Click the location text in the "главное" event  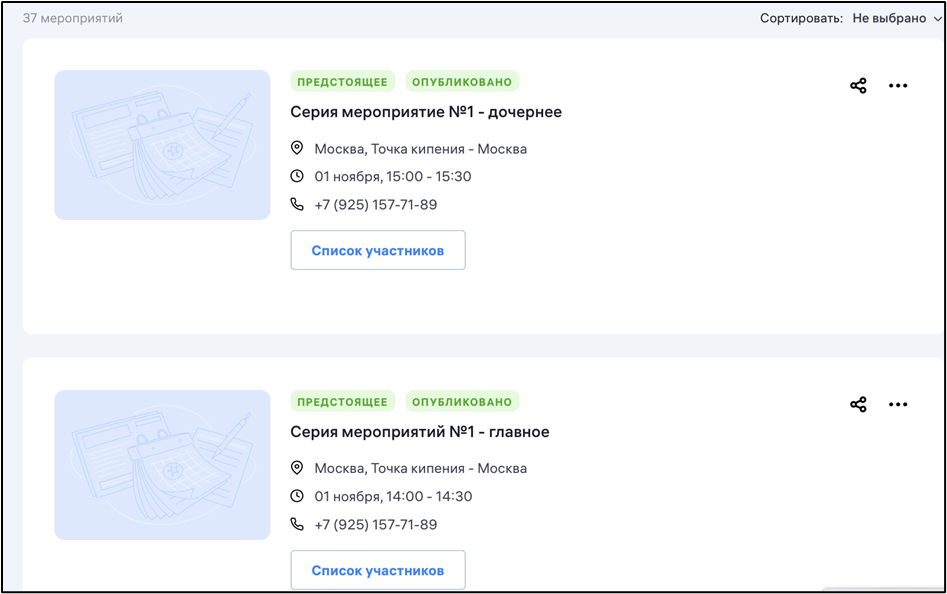click(420, 468)
